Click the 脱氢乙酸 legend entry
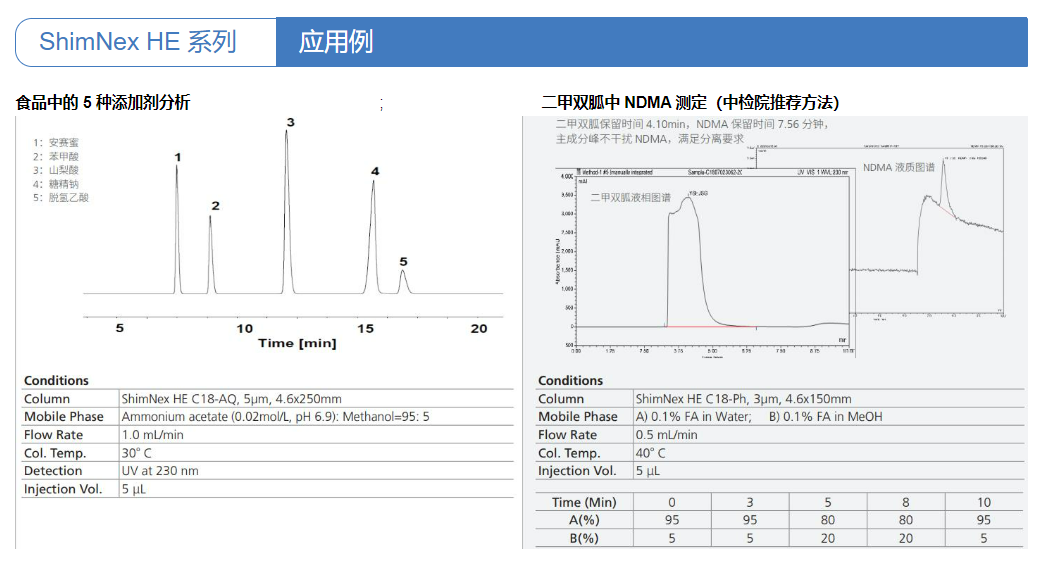Viewport: 1047px width, 566px height. coord(62,198)
